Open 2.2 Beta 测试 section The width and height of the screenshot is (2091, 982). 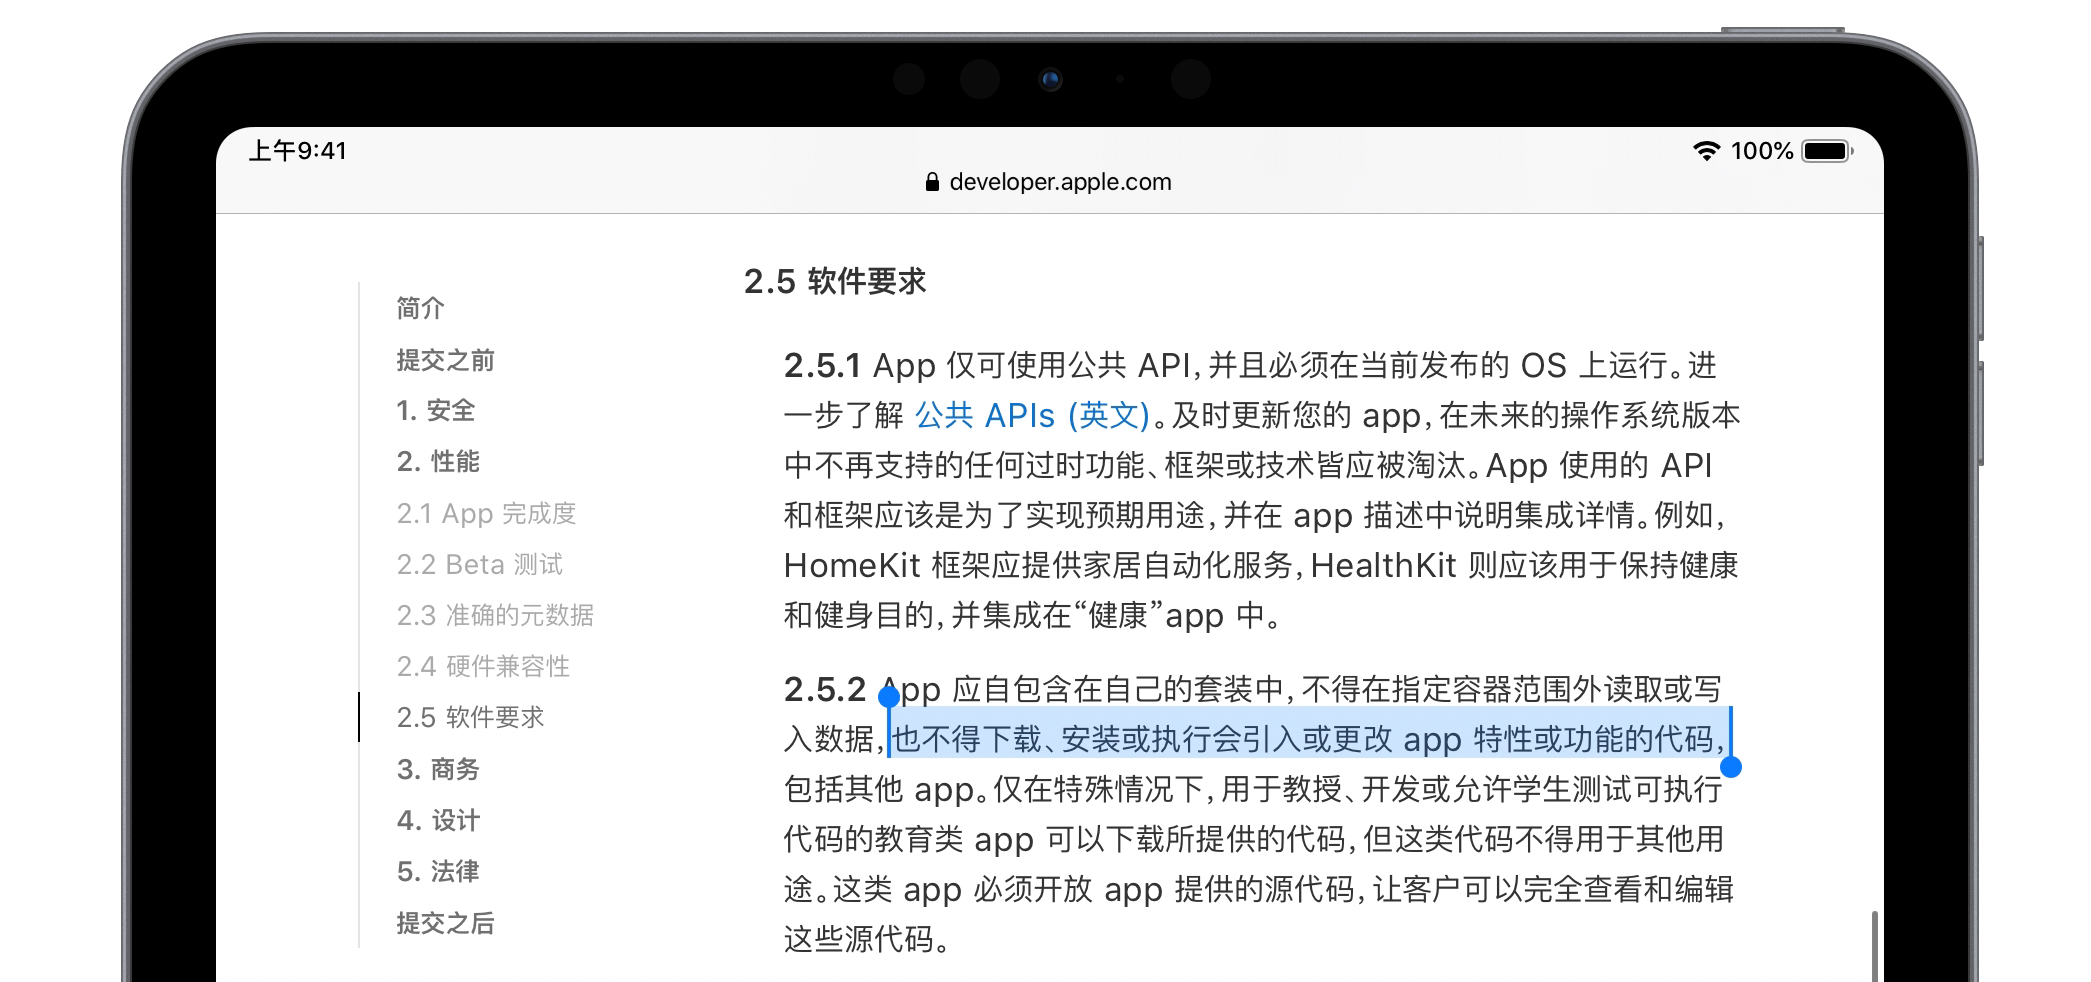tap(479, 565)
